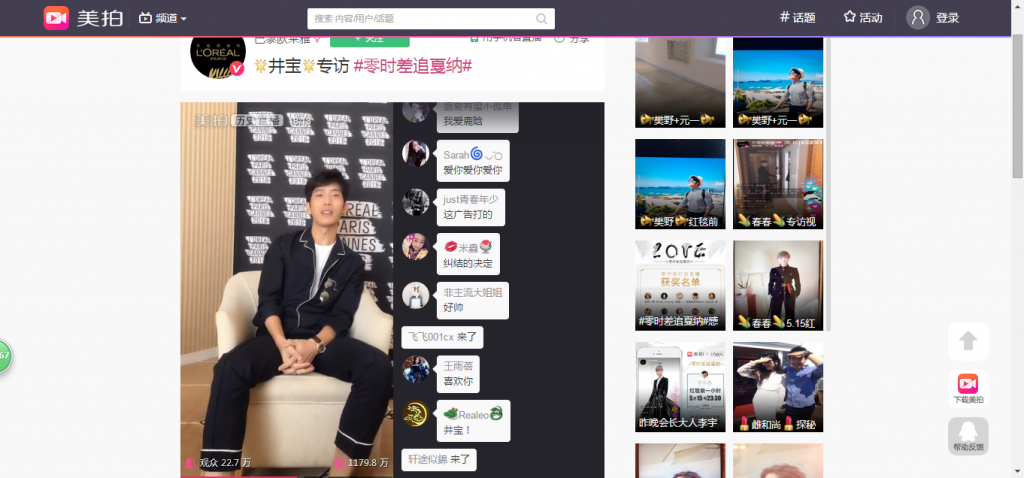This screenshot has height=478, width=1024.
Task: Open the # 话题 topics menu
Action: pos(798,18)
